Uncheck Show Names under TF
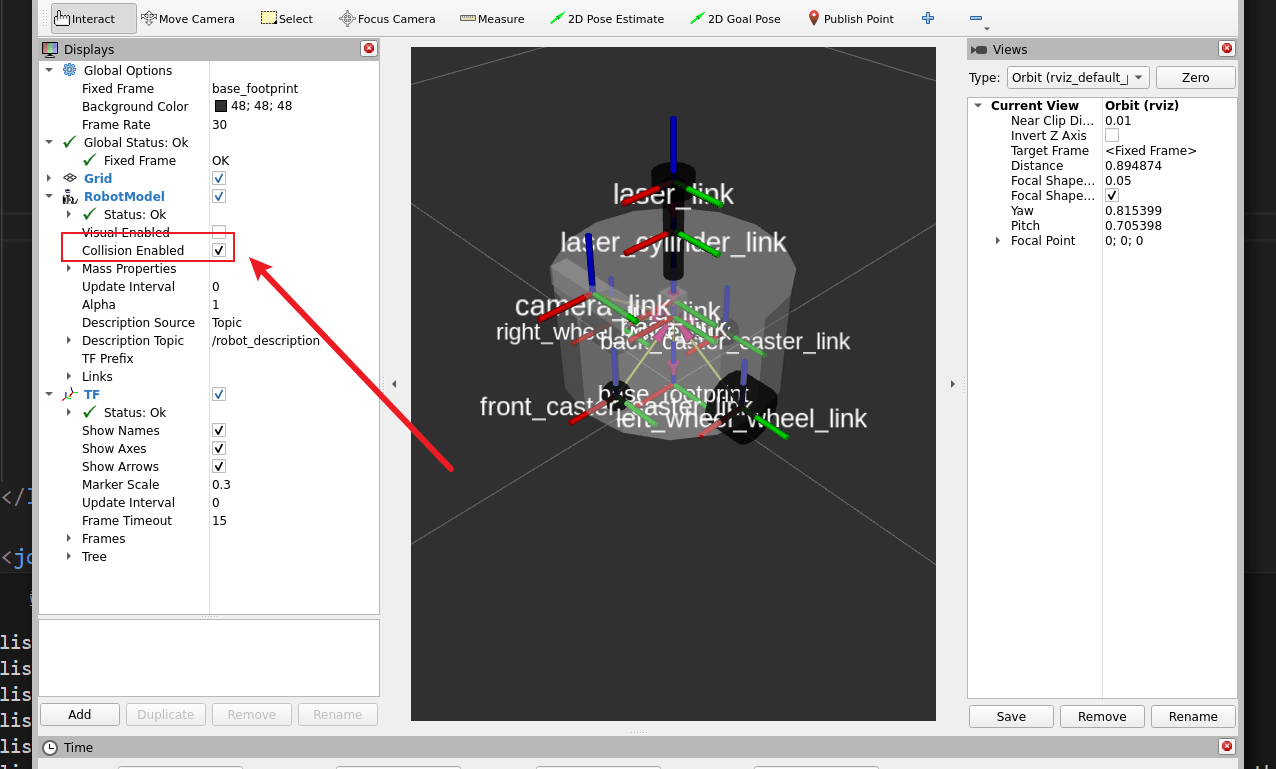The height and width of the screenshot is (769, 1276). coord(219,430)
